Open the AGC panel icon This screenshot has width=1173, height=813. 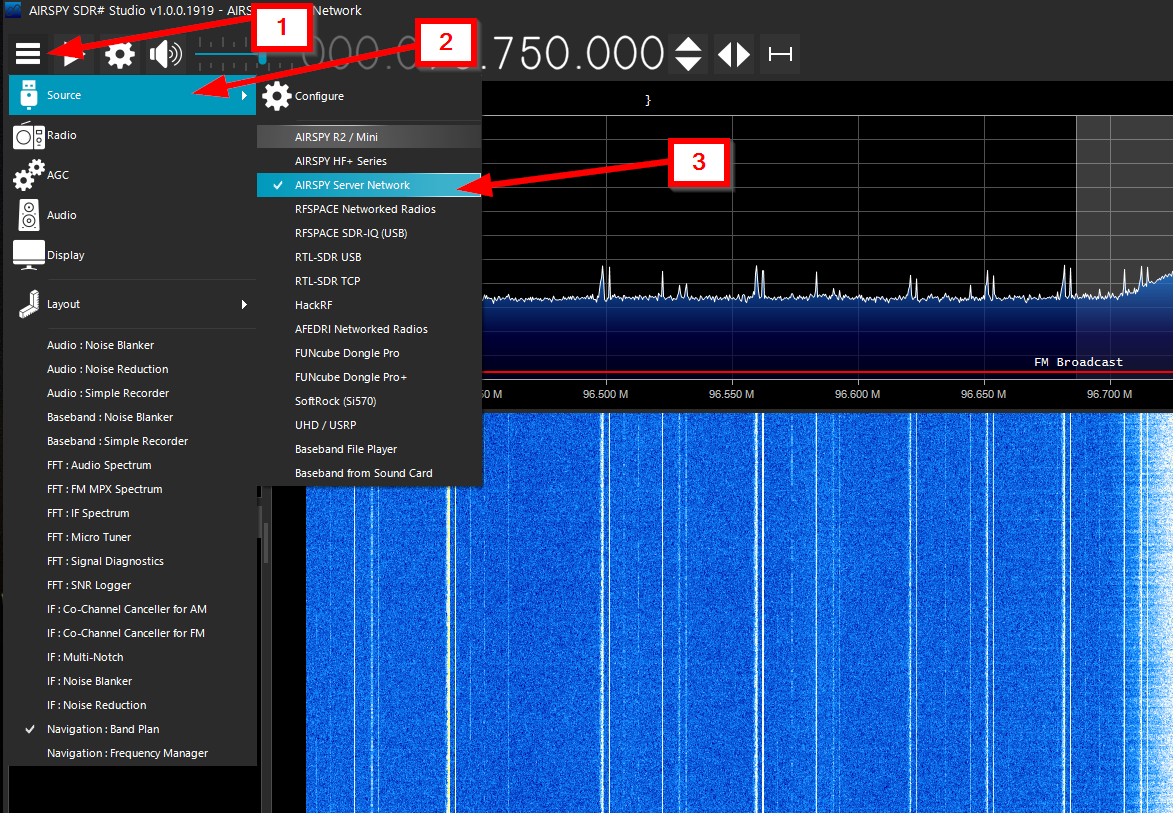[x=30, y=175]
